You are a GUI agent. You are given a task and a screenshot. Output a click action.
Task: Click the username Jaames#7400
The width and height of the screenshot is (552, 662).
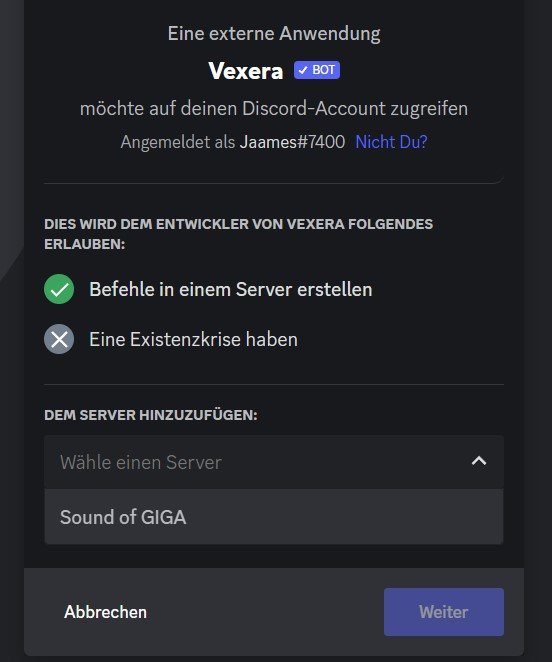292,142
